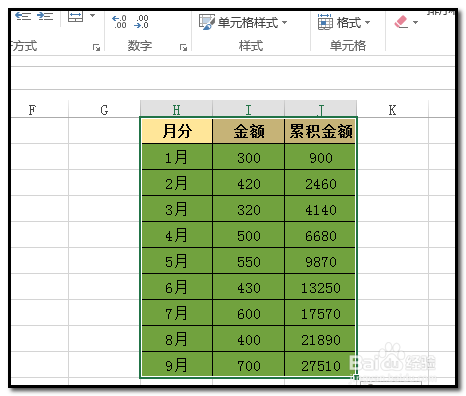Select column H header
The width and height of the screenshot is (466, 396).
(176, 109)
